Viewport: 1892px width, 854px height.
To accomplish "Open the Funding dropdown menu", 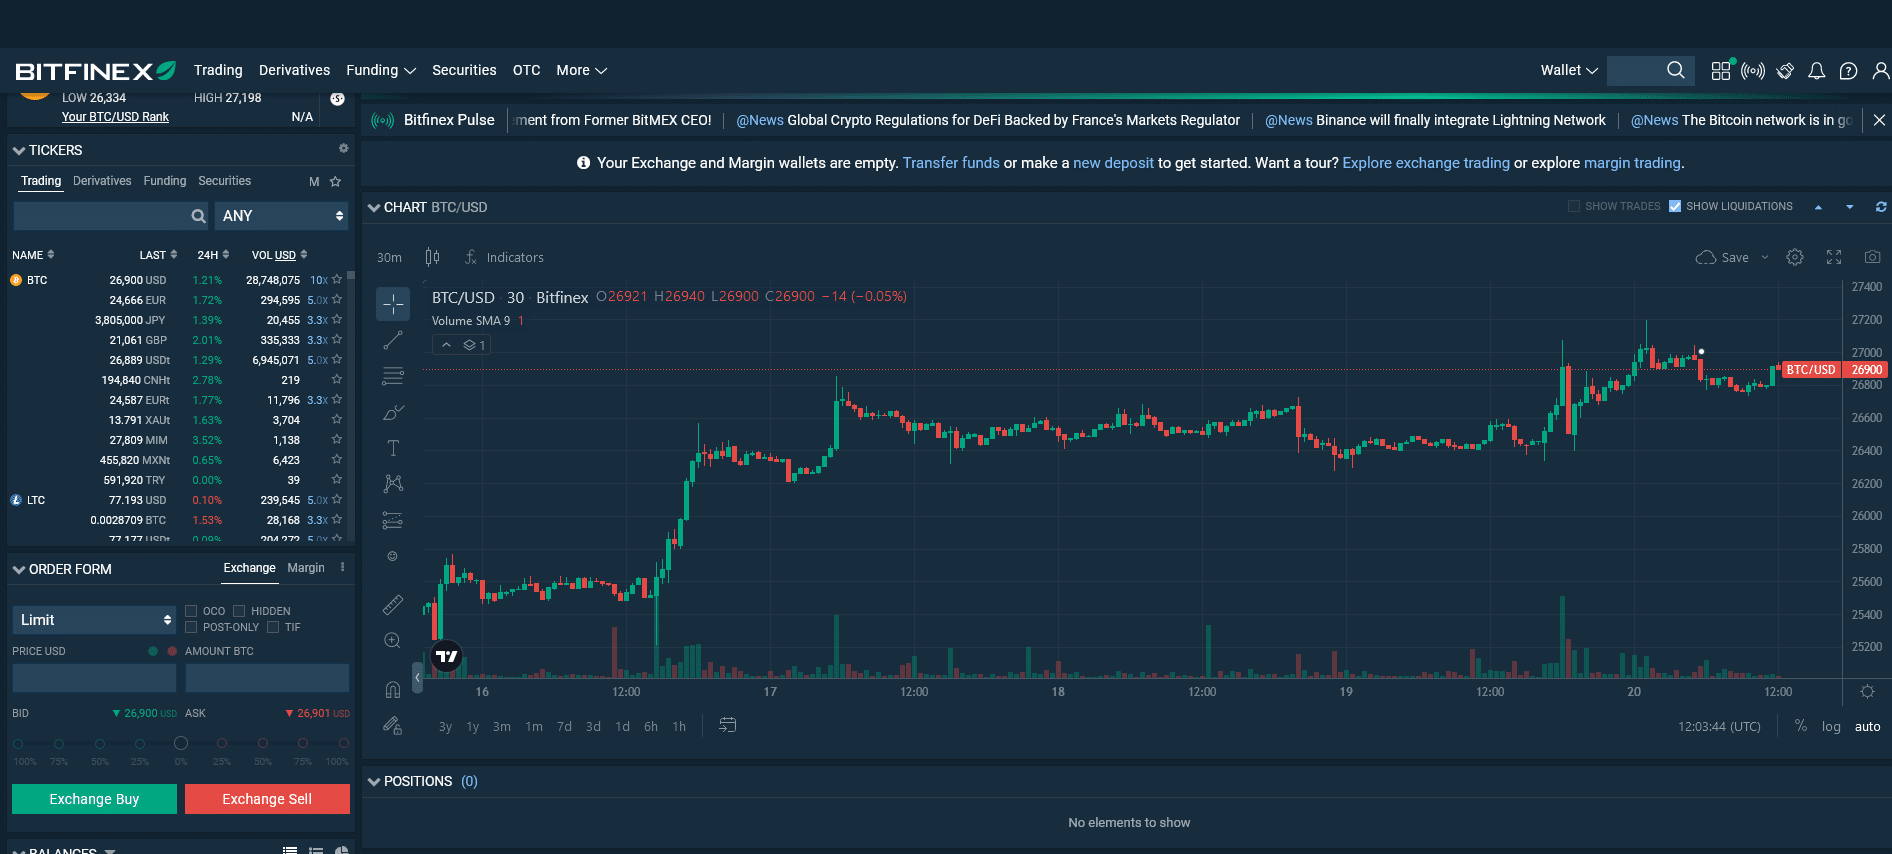I will coord(381,70).
